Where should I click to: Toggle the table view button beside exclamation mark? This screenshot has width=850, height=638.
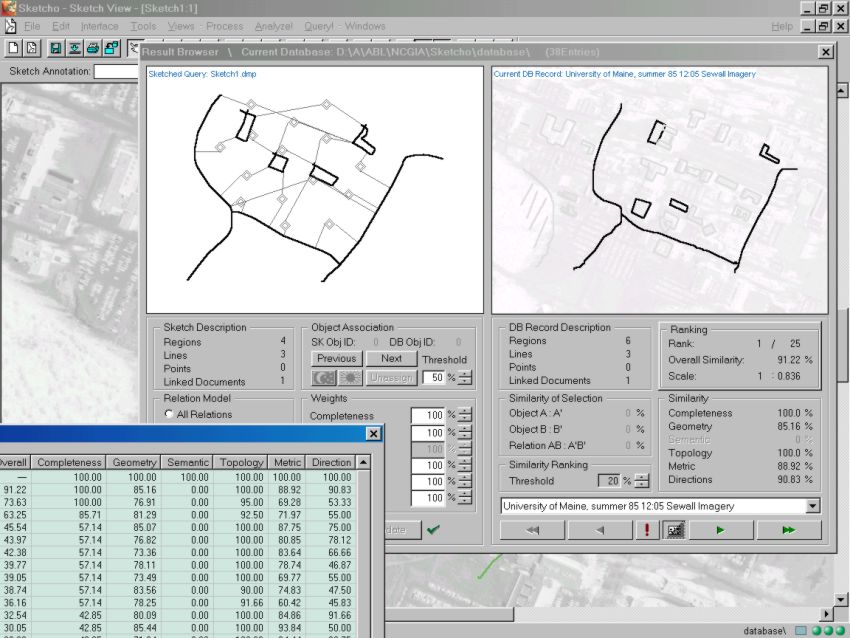(674, 530)
